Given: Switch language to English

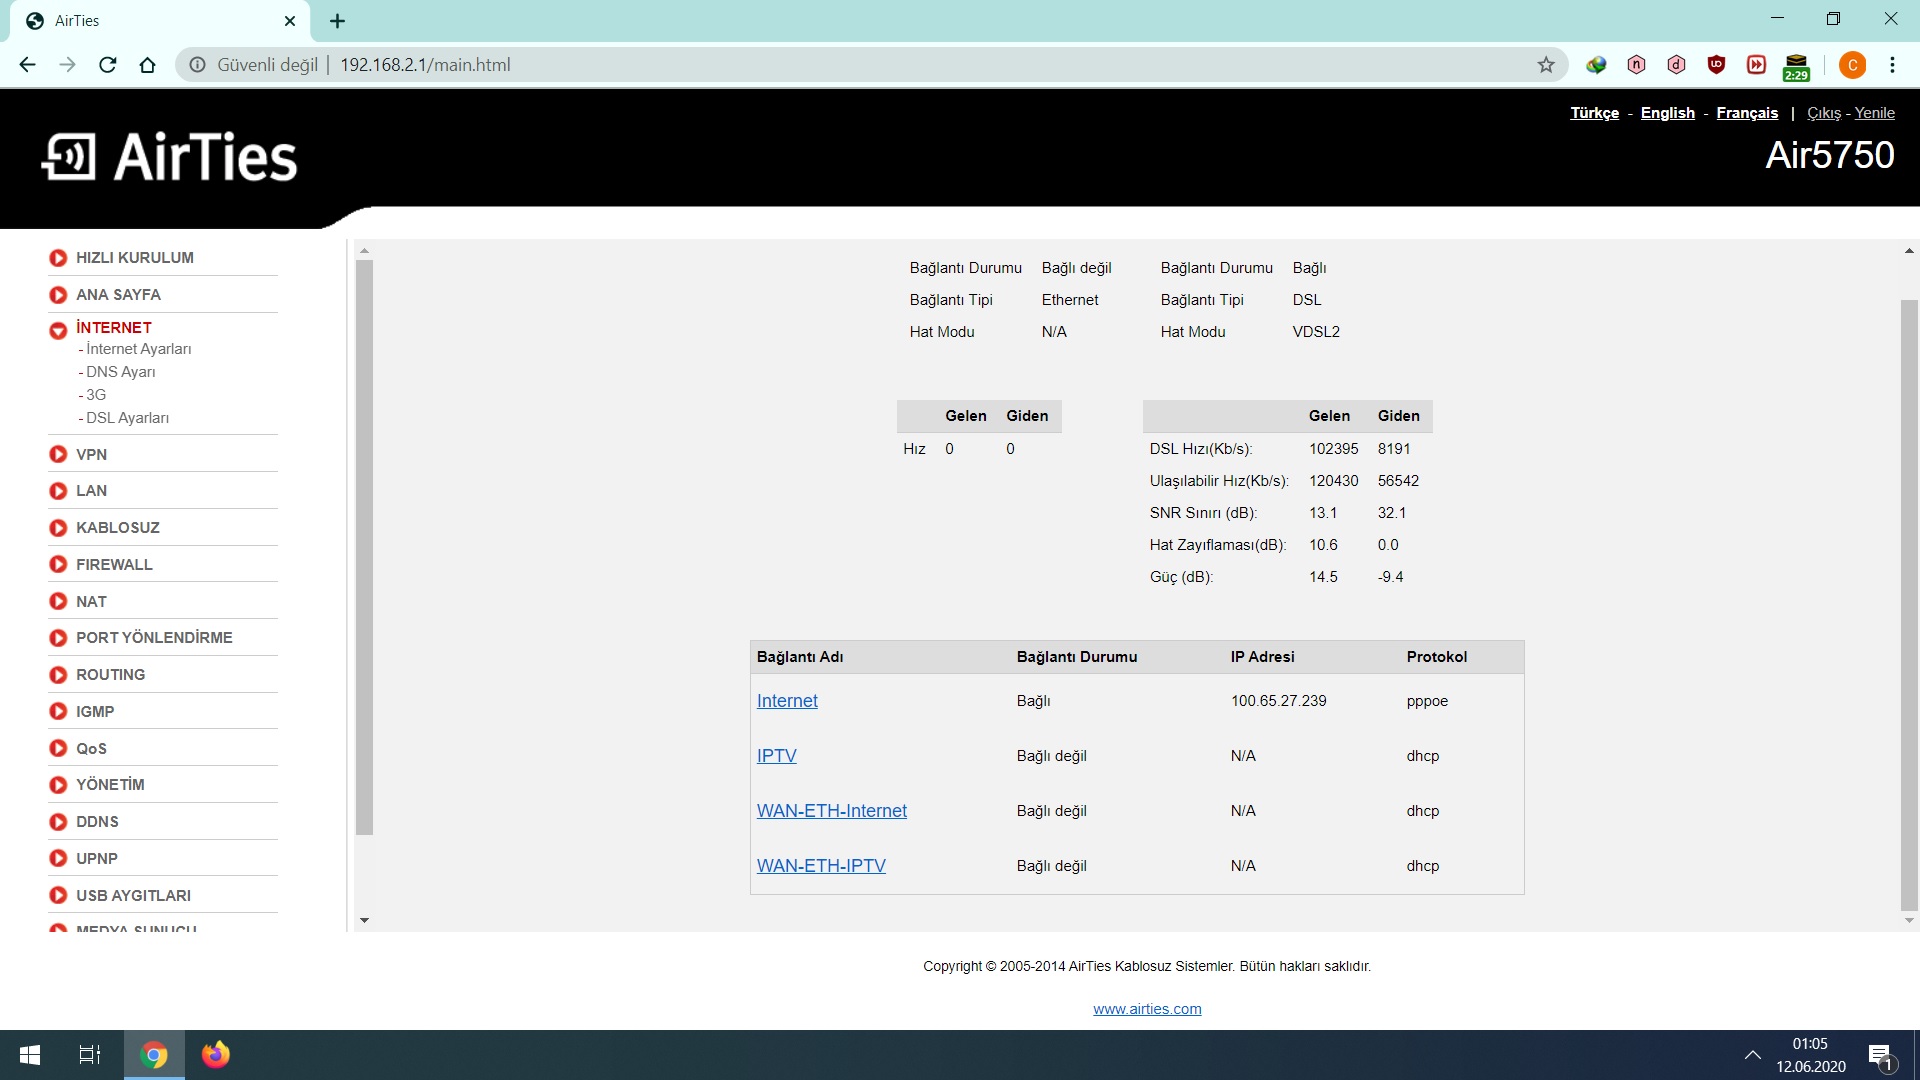Looking at the screenshot, I should 1667,113.
